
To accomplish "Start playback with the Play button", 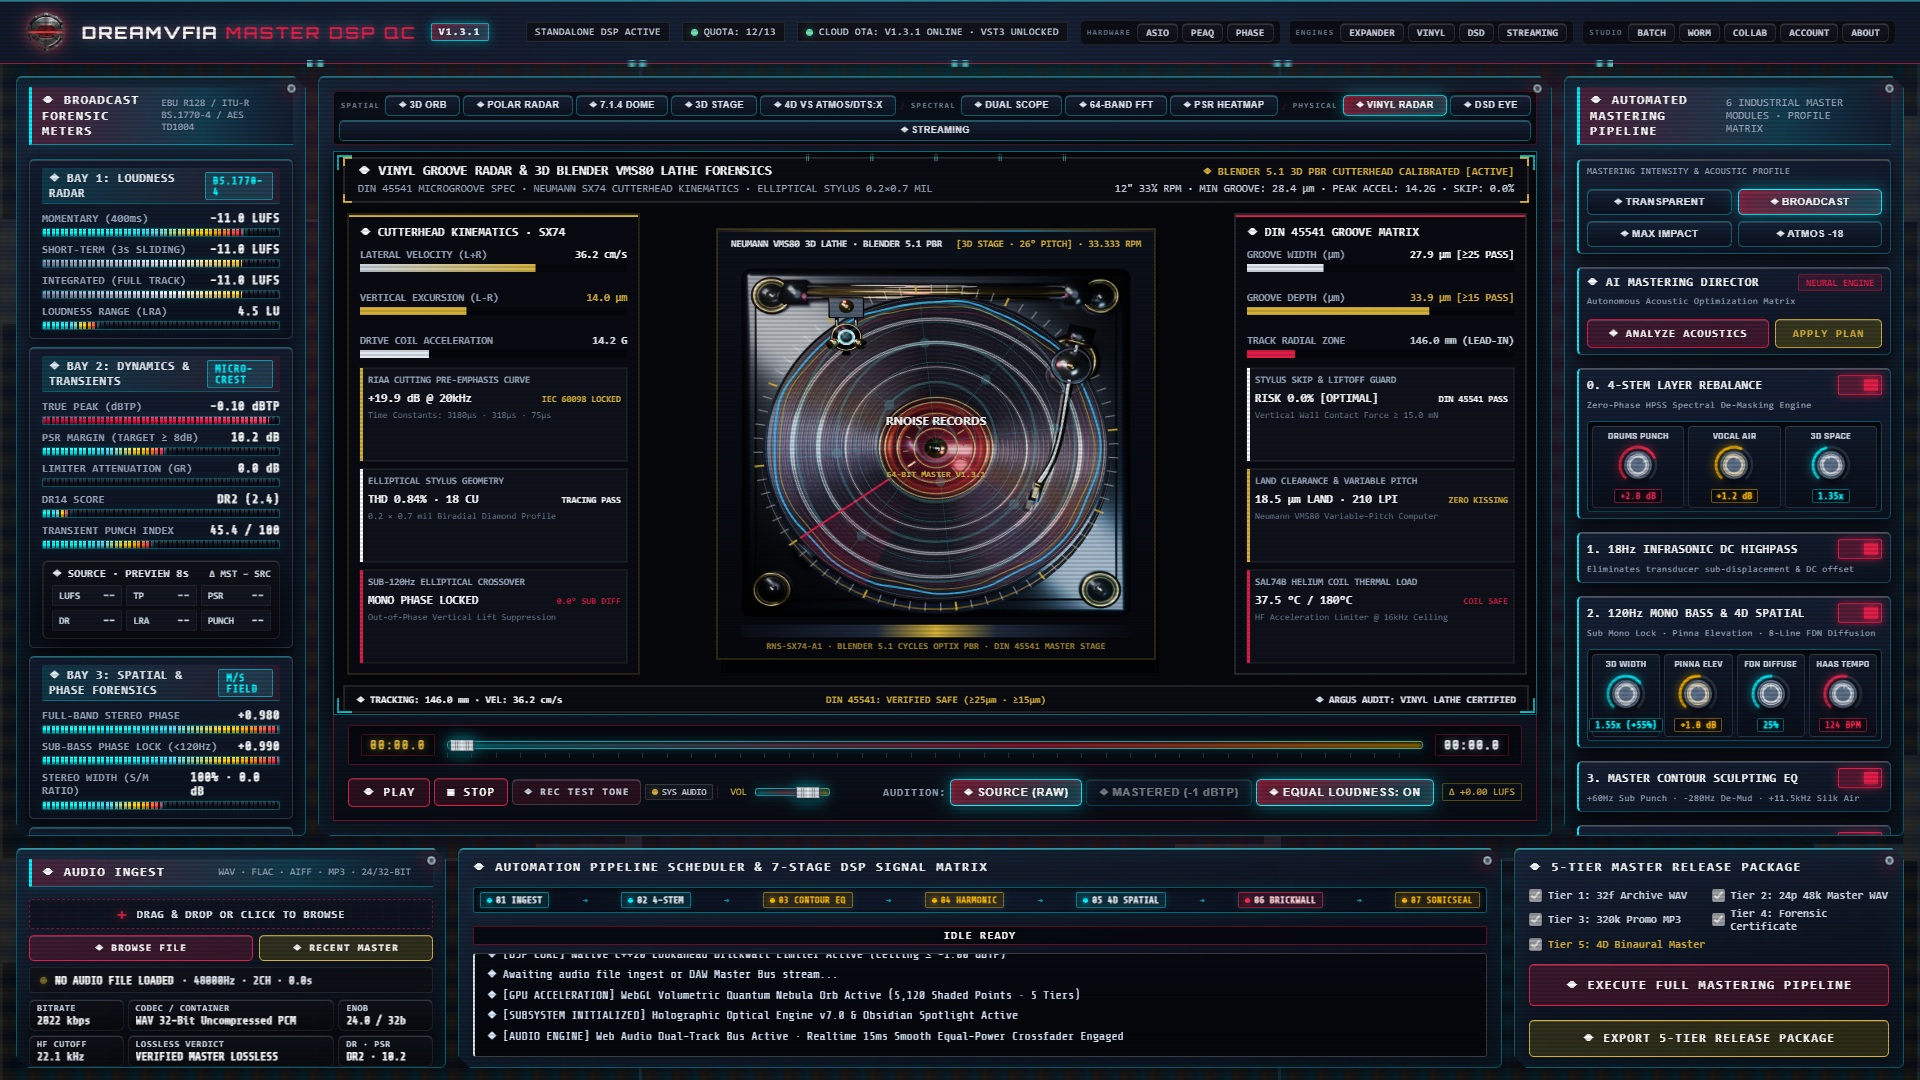I will [x=389, y=792].
